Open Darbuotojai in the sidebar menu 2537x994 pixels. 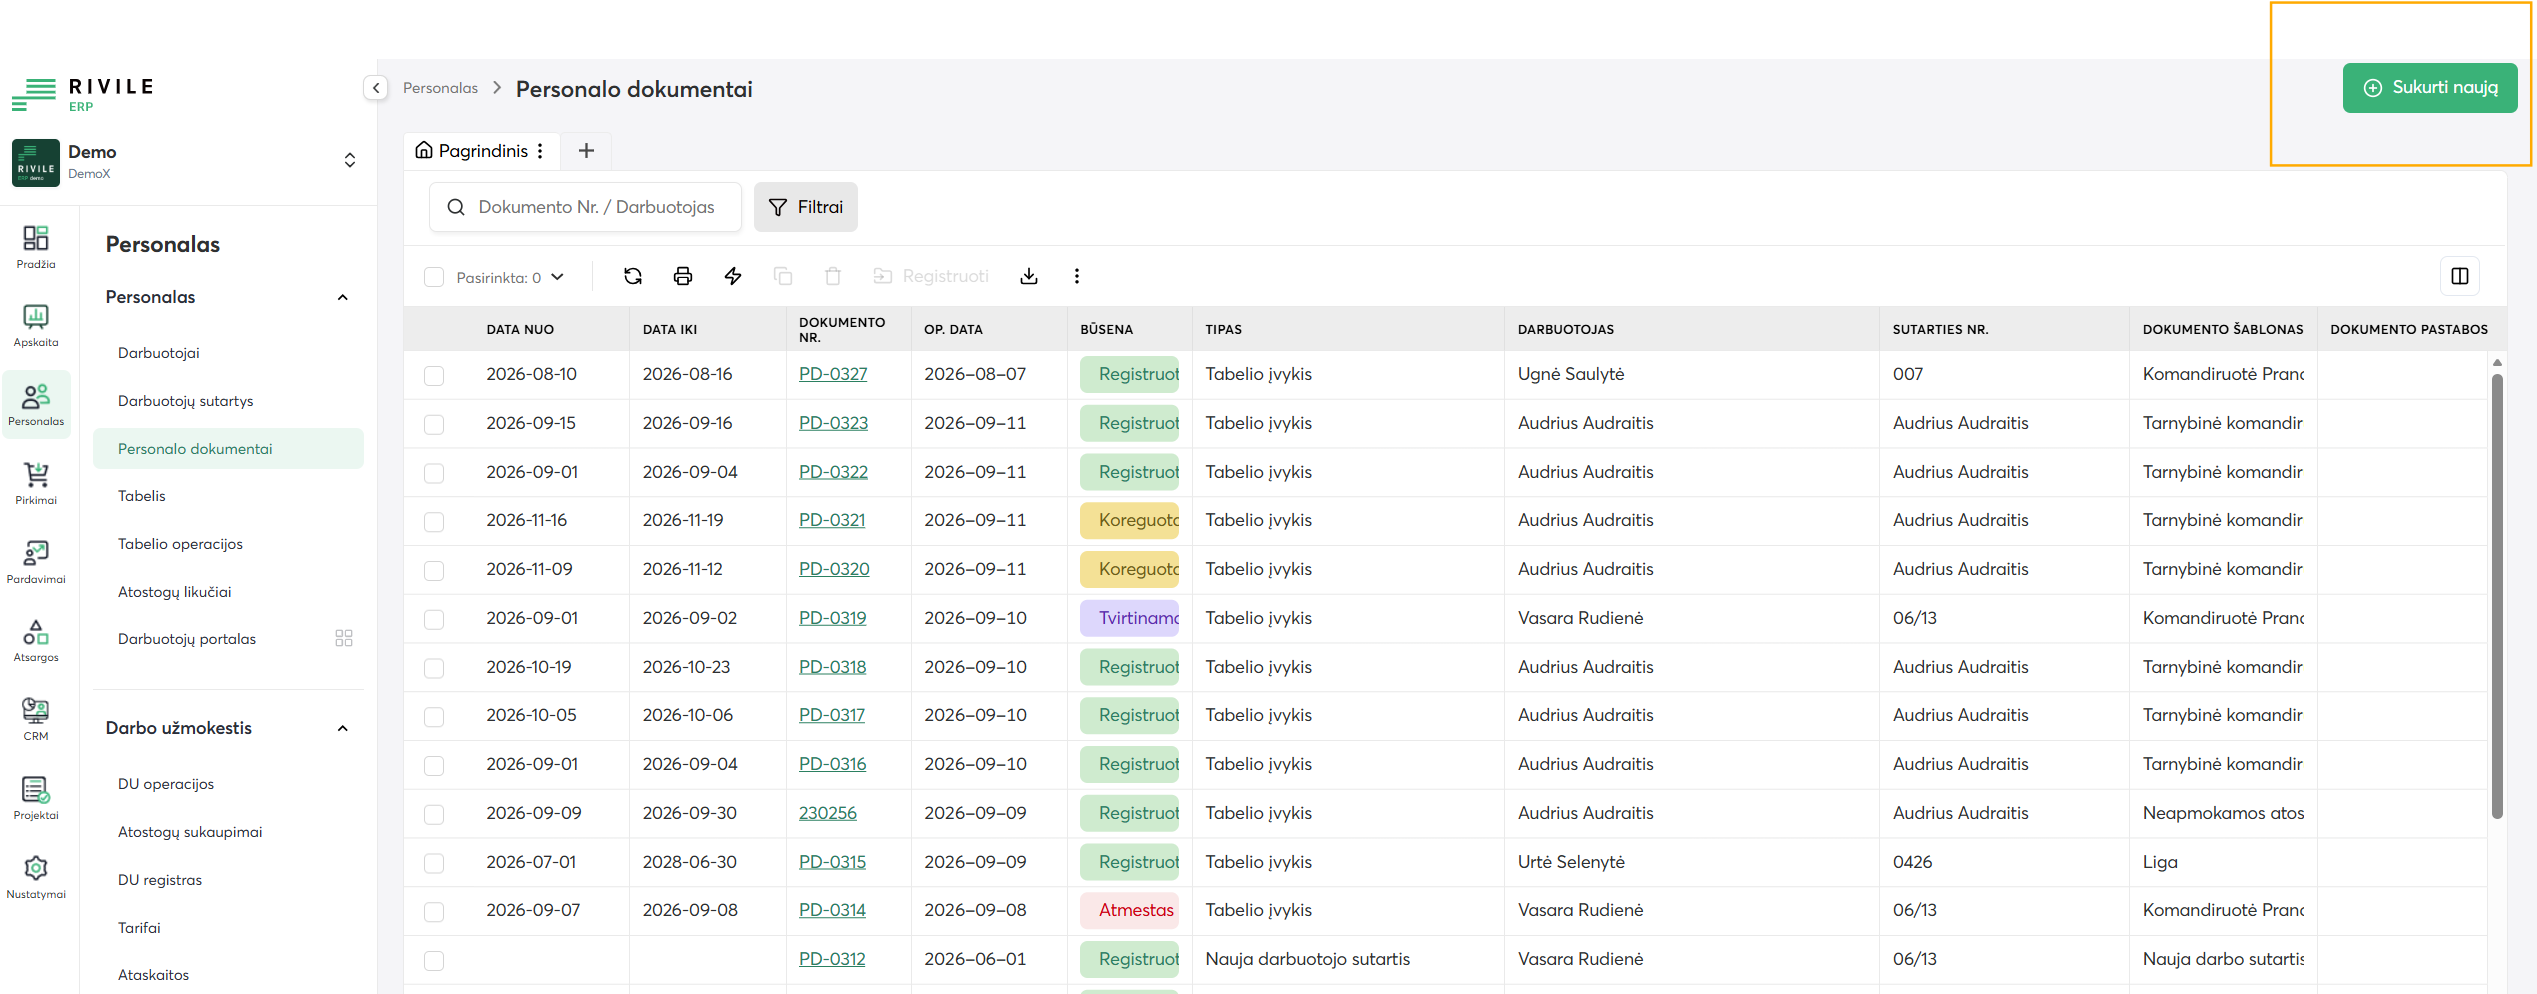pyautogui.click(x=159, y=353)
